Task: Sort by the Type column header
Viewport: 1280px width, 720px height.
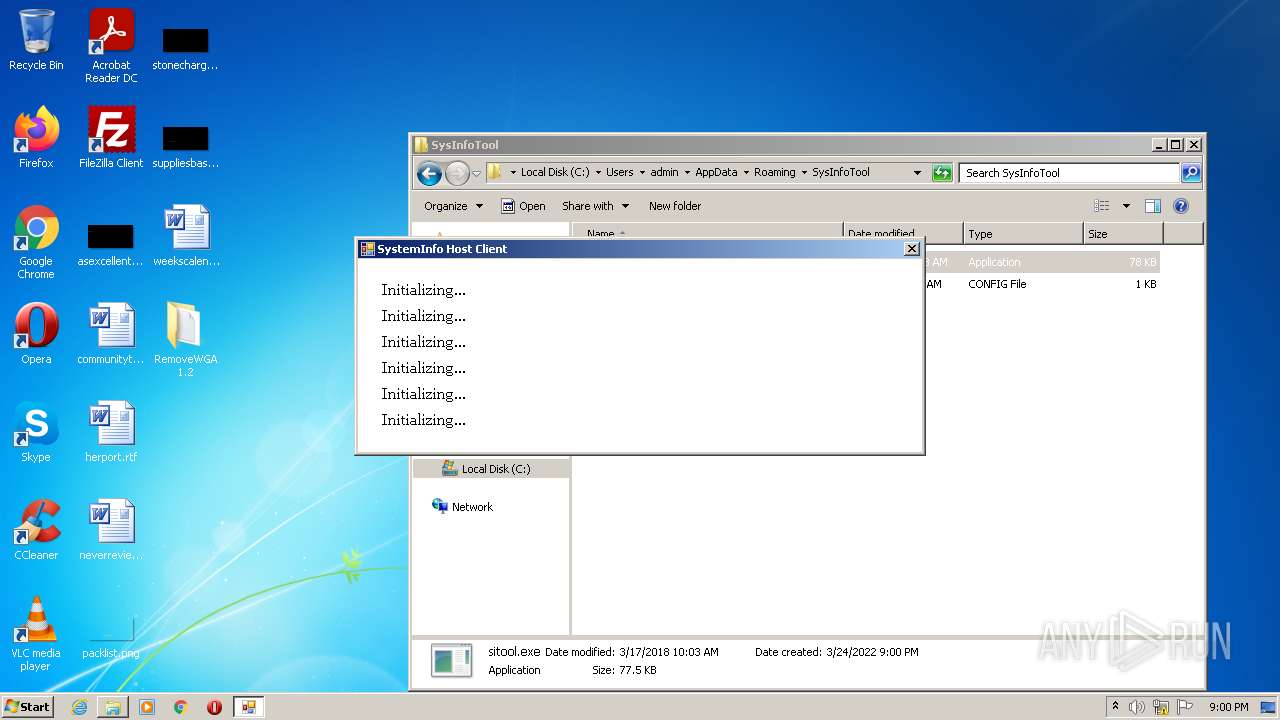Action: click(x=1023, y=234)
